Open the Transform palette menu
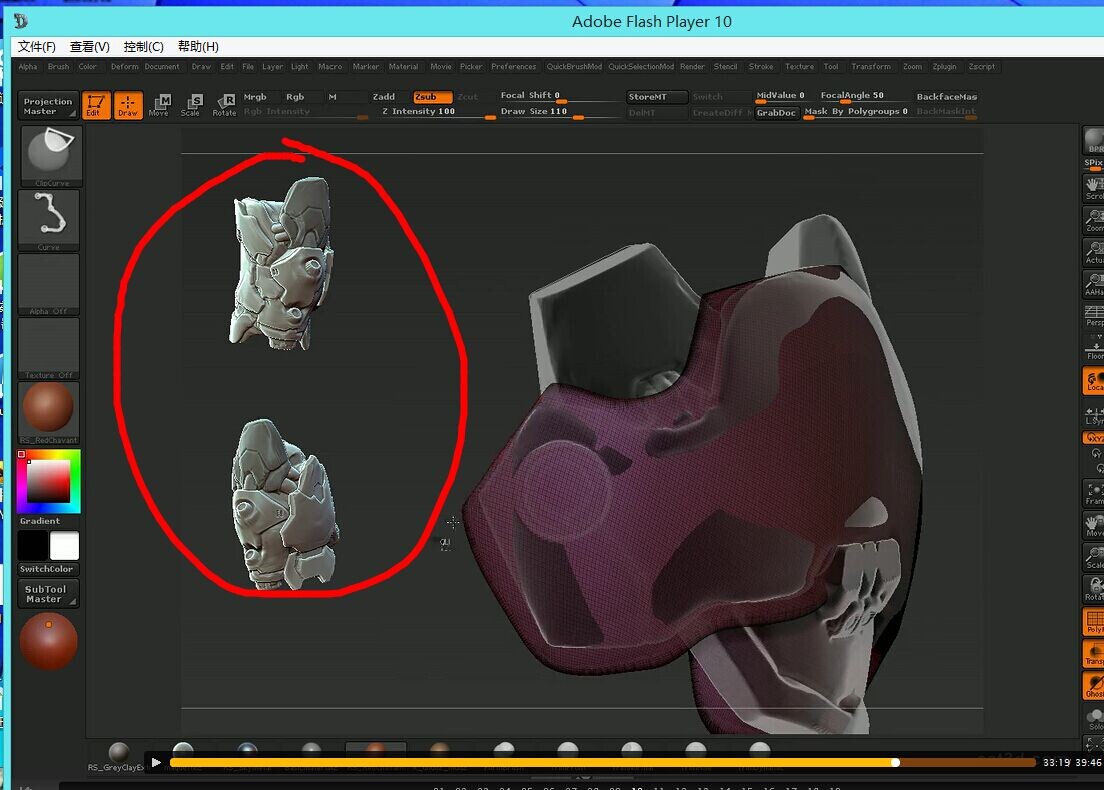 (871, 67)
